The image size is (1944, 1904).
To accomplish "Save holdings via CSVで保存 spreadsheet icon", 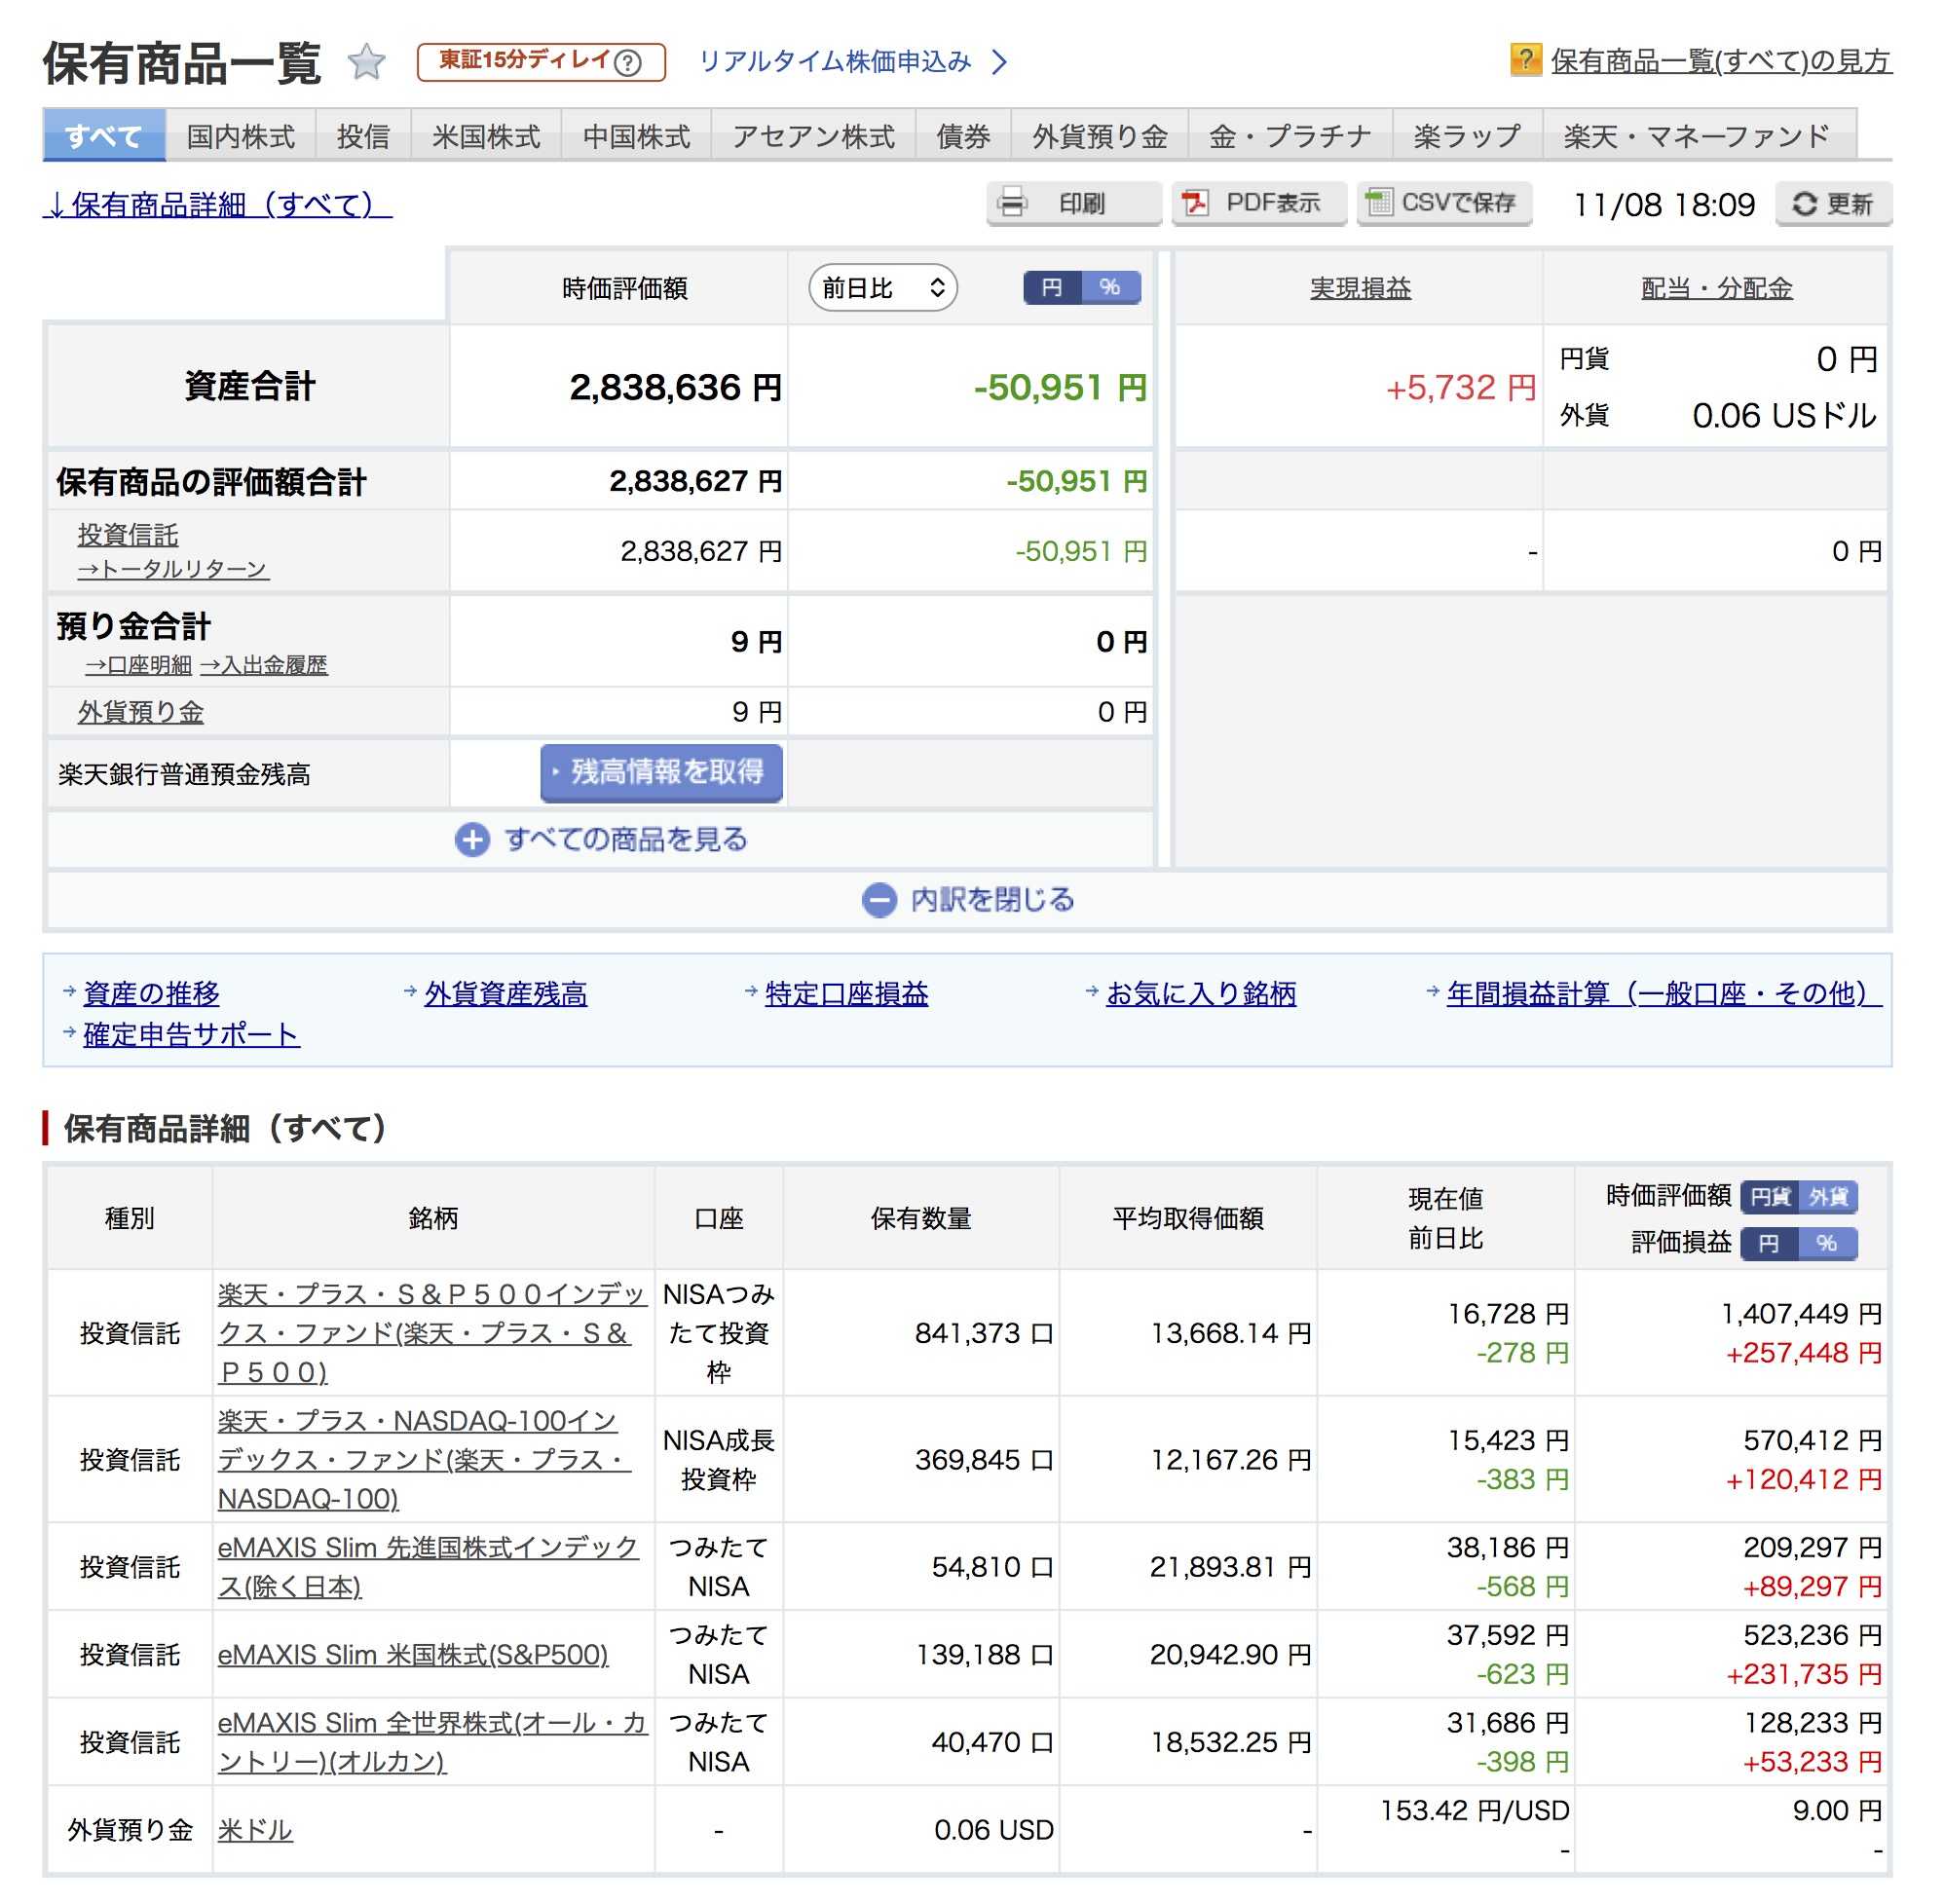I will coord(1379,203).
